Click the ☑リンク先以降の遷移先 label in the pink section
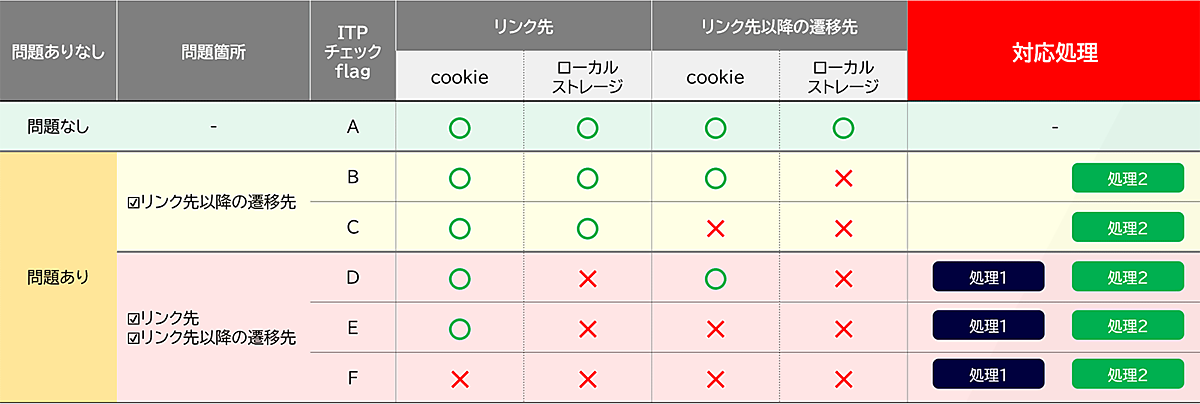This screenshot has height=404, width=1200. point(213,337)
